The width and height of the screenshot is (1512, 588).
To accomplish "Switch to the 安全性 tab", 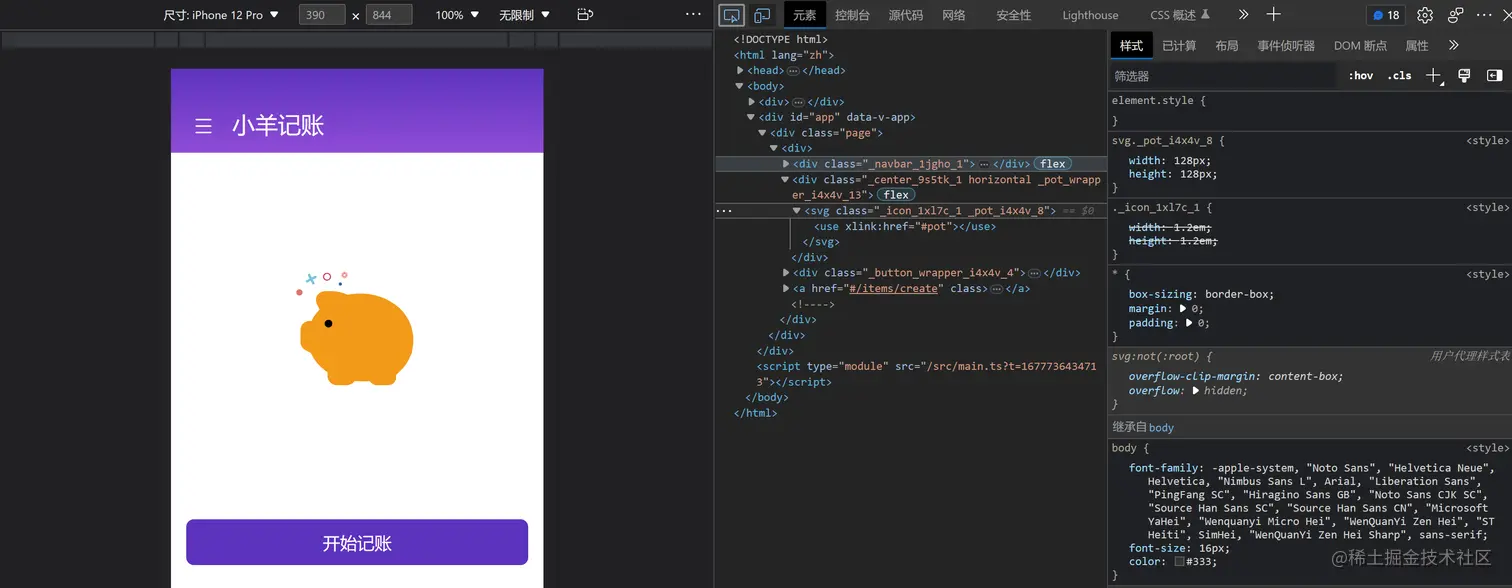I will click(1013, 15).
